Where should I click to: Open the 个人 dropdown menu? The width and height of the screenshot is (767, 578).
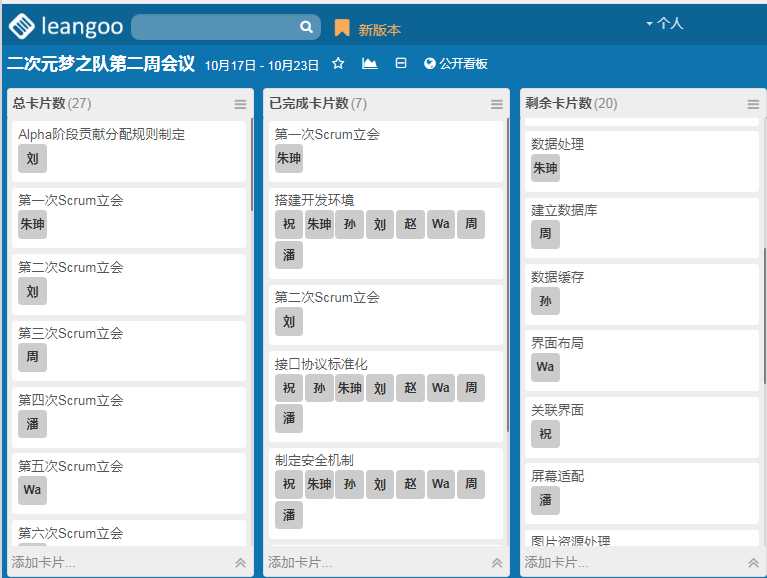click(x=664, y=23)
